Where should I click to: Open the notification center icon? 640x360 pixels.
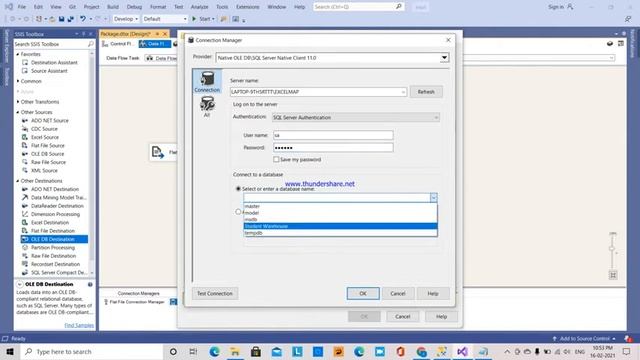627,351
